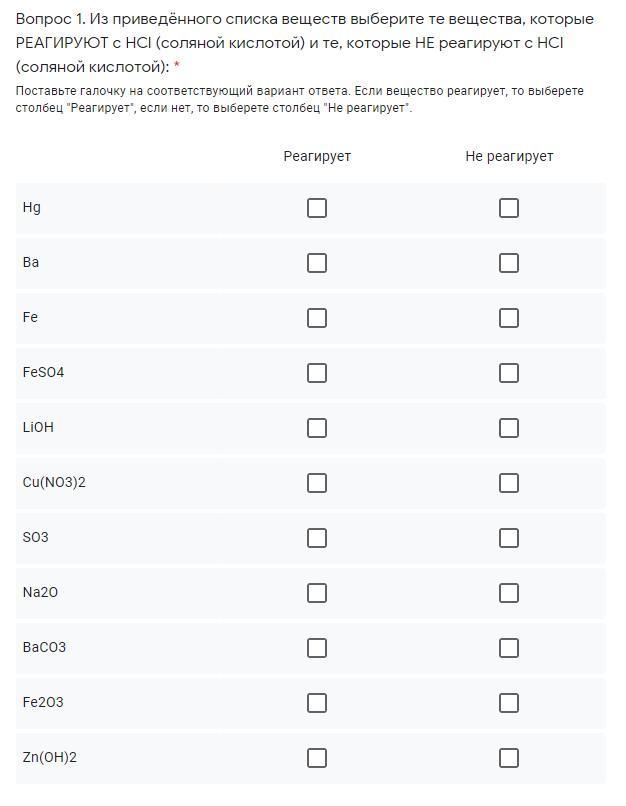Tick "Не реагирует" for SO3

point(509,538)
